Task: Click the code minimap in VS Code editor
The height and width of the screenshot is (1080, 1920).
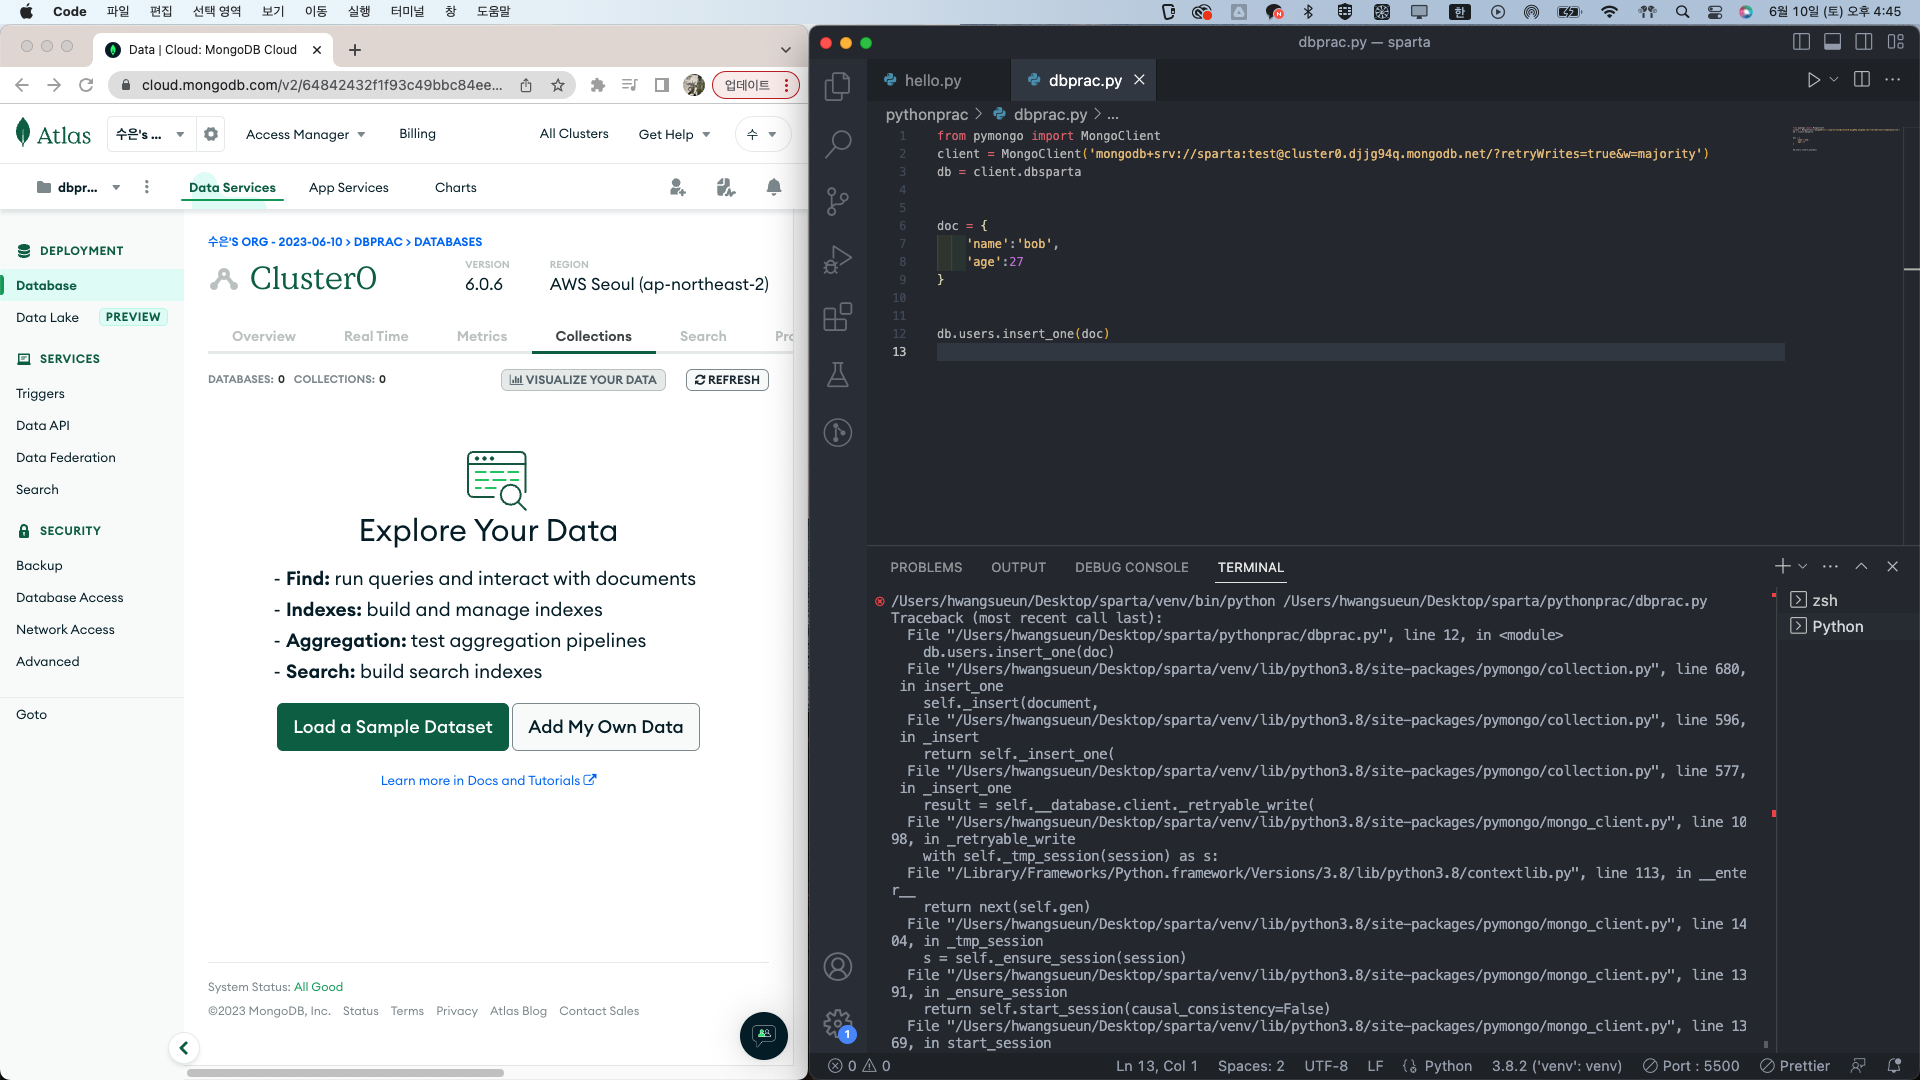Action: coord(1846,140)
